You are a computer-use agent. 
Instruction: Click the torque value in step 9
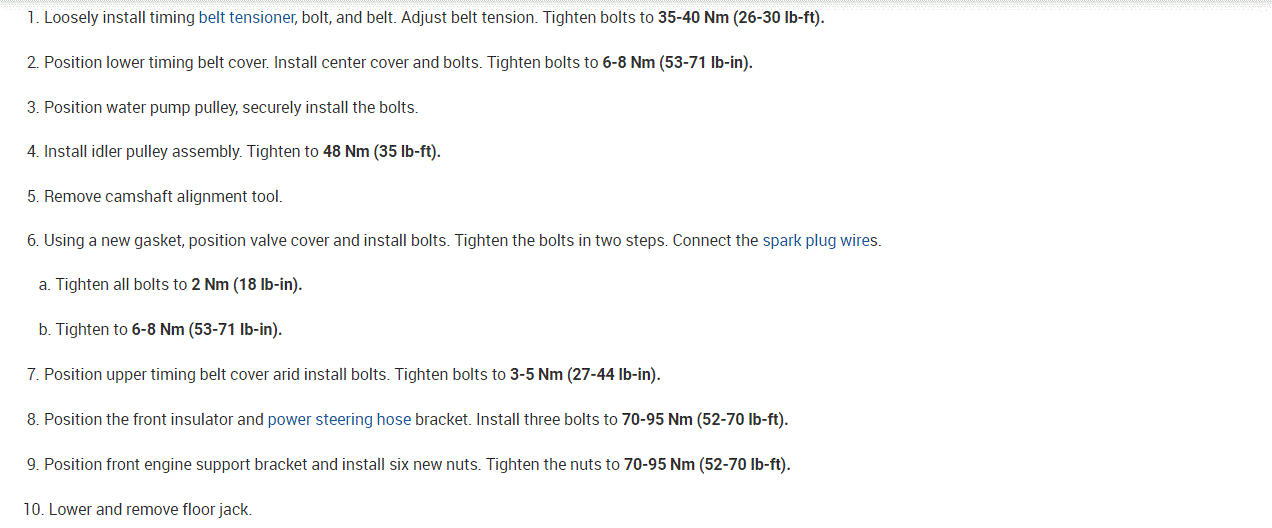707,465
